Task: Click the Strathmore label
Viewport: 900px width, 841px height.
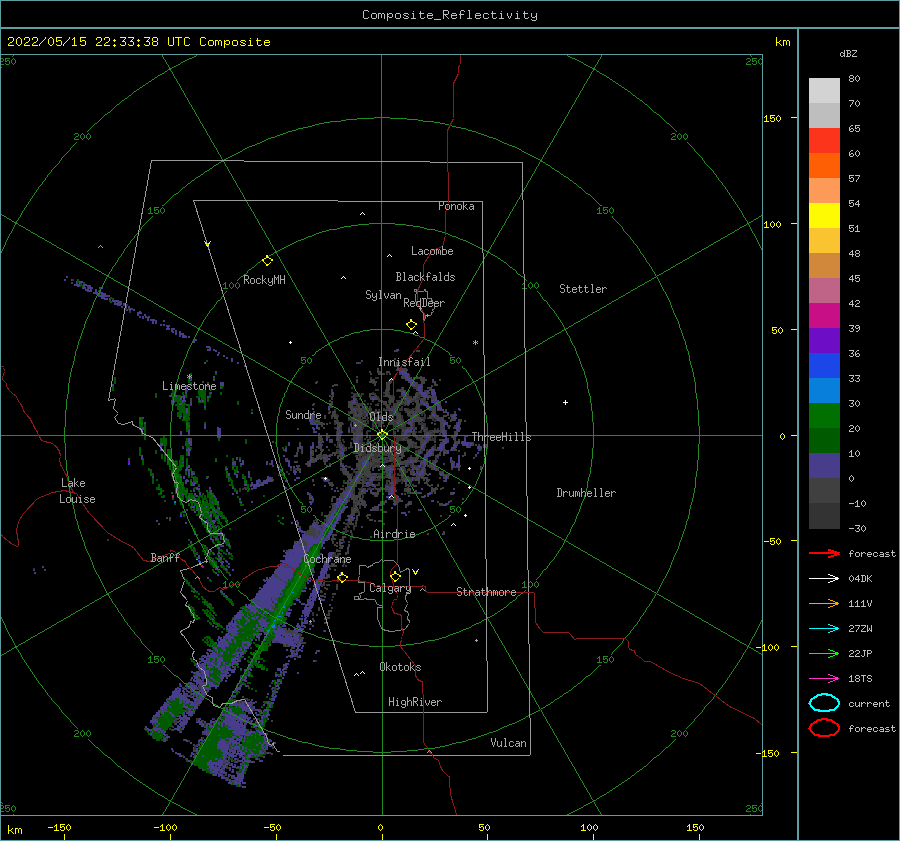Action: point(486,592)
